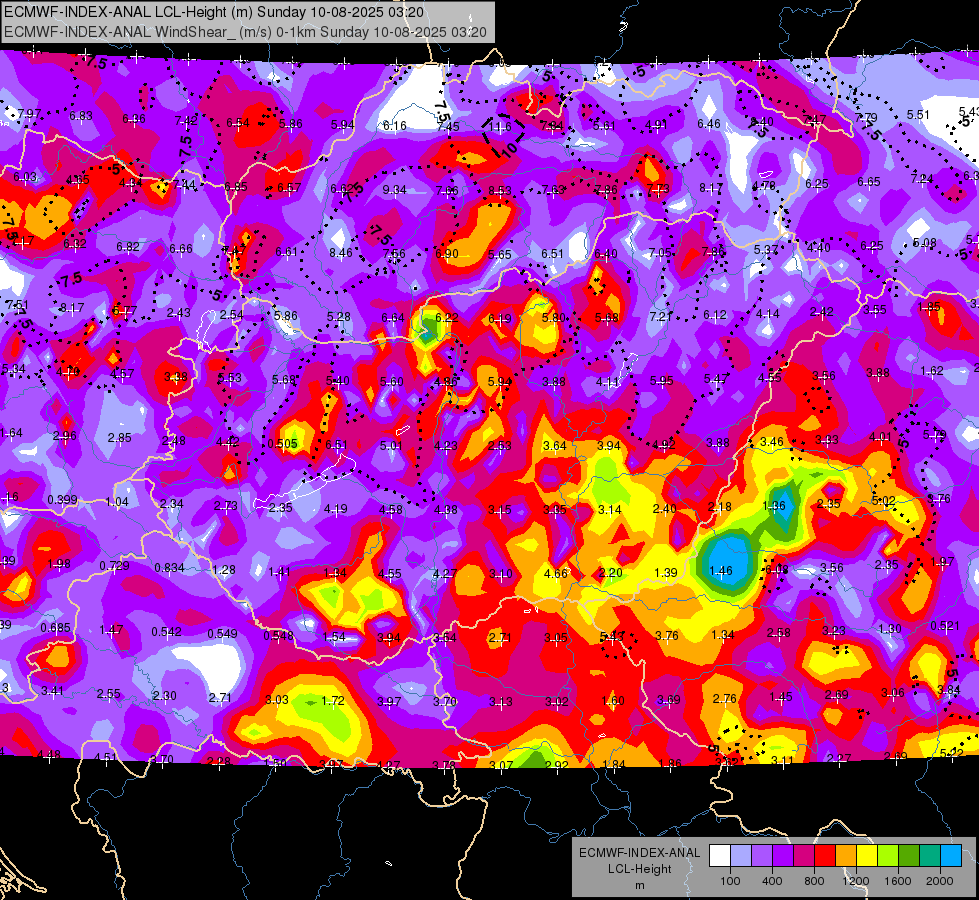Click the shear value 7.79
Viewport: 979px width, 900px height.
click(x=866, y=117)
